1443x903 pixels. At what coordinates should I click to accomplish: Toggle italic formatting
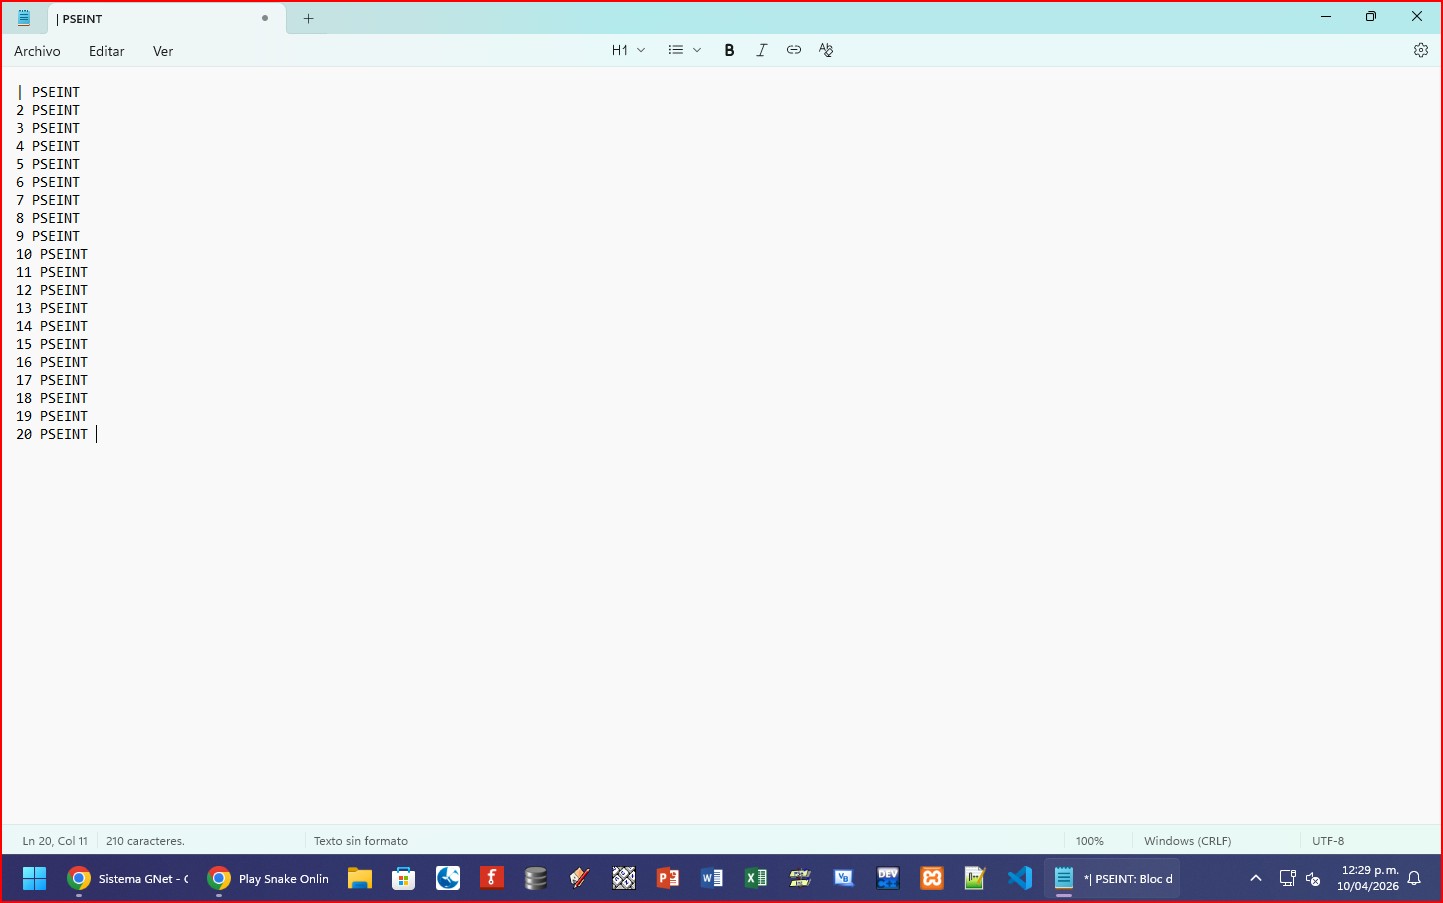(761, 50)
